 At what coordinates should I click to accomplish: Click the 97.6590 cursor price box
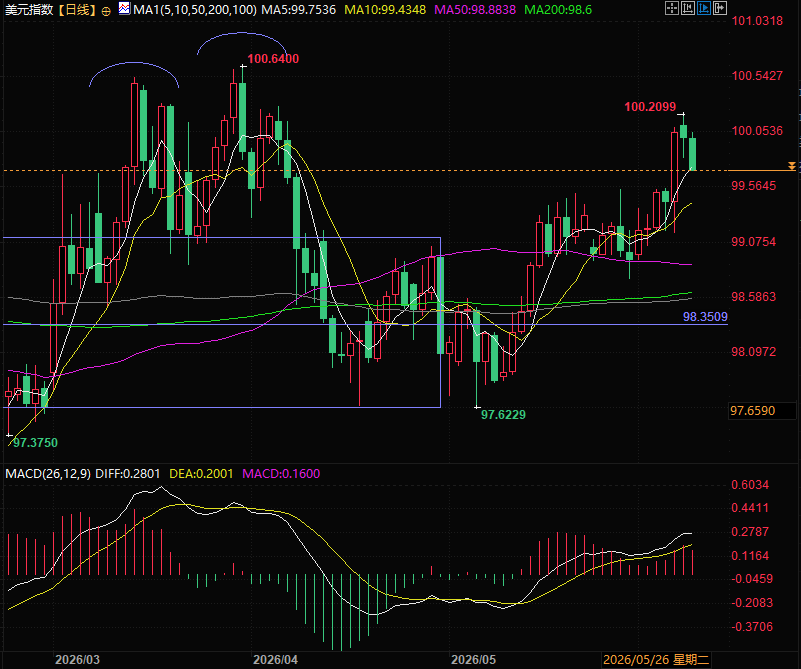click(x=762, y=411)
